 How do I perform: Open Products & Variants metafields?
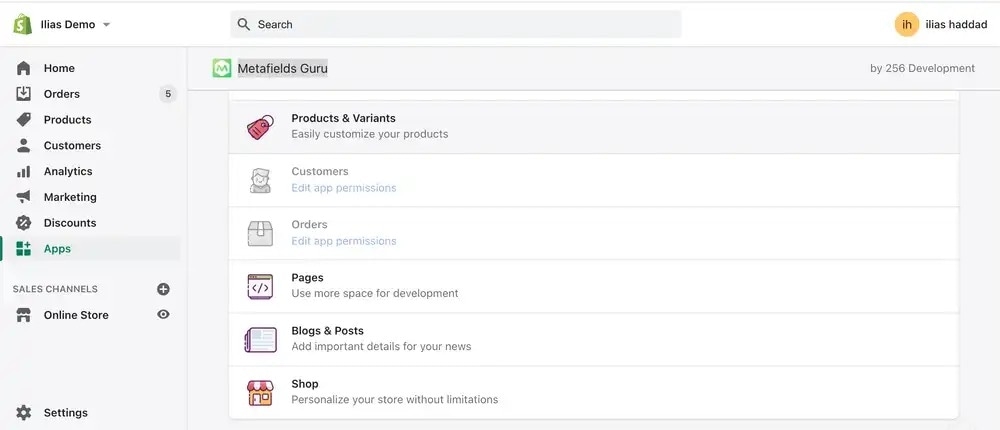593,126
